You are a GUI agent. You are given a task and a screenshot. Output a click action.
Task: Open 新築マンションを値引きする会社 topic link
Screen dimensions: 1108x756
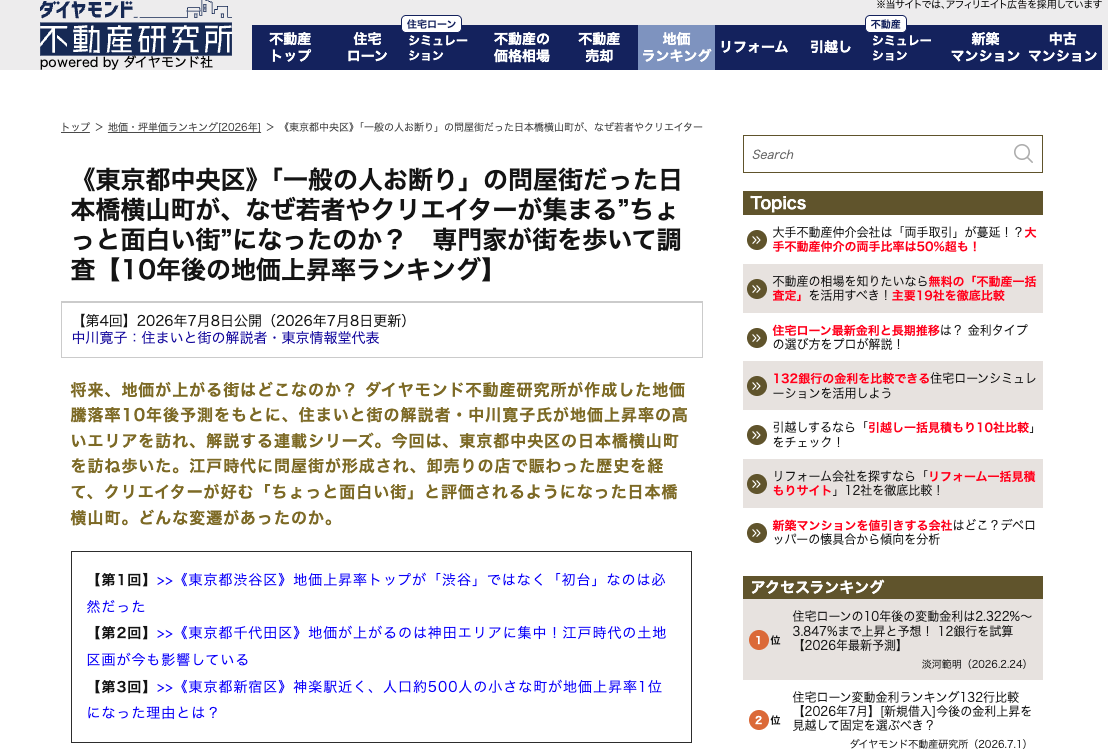(904, 532)
